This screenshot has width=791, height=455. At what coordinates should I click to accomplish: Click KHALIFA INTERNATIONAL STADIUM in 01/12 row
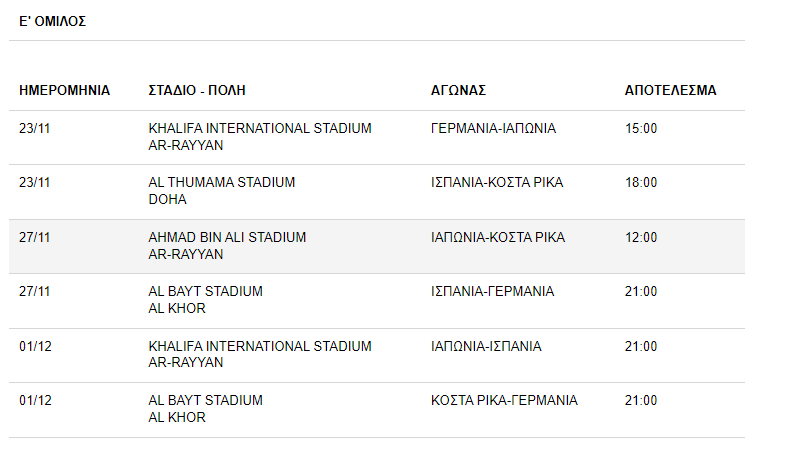click(x=260, y=346)
